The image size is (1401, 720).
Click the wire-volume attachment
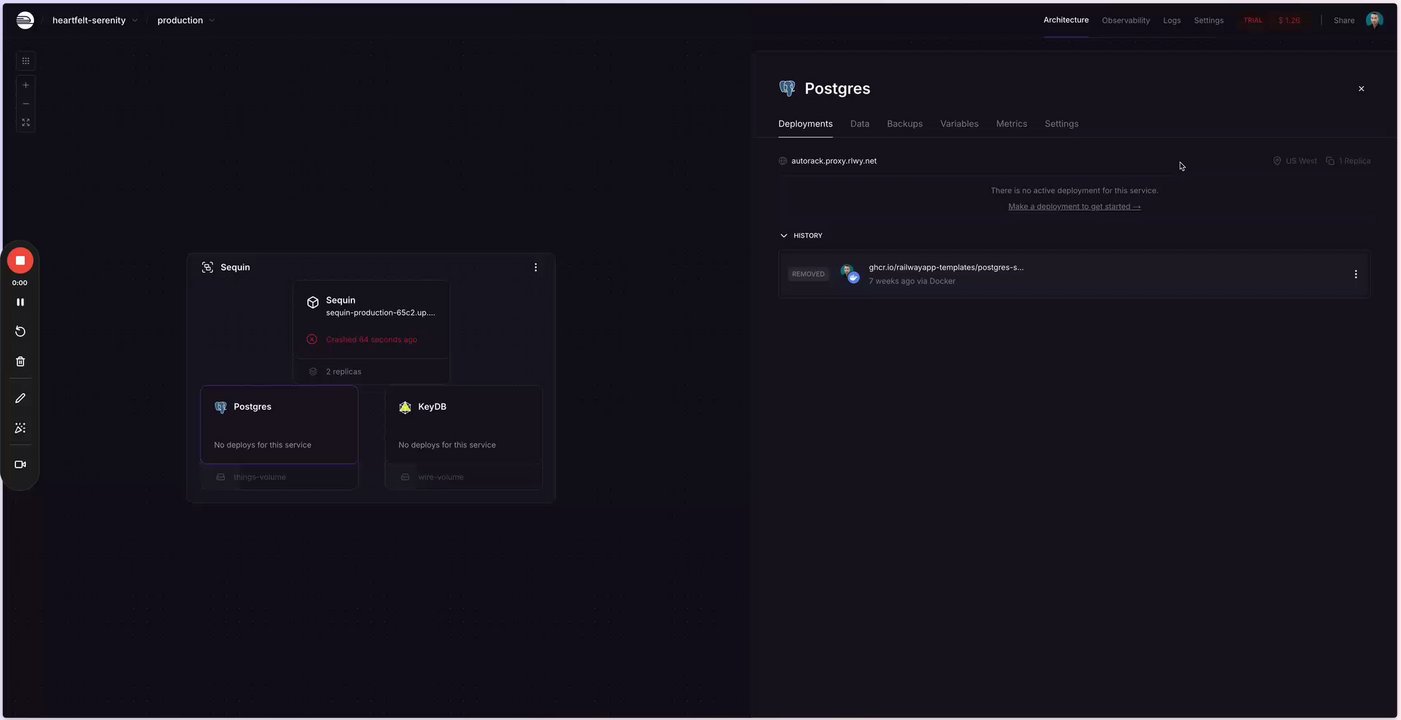(464, 477)
